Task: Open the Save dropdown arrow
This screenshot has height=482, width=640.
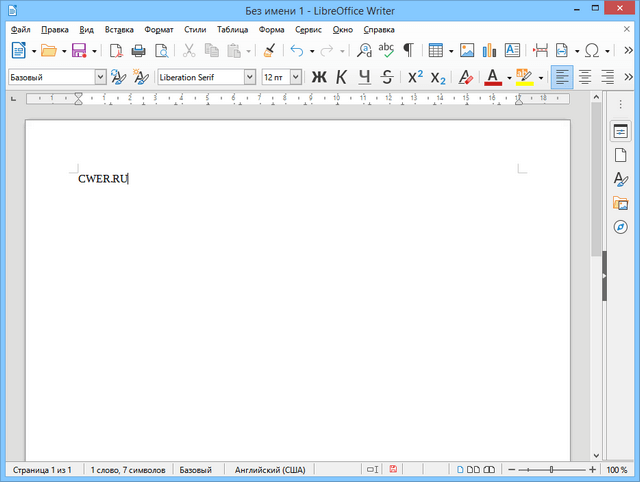Action: (94, 51)
